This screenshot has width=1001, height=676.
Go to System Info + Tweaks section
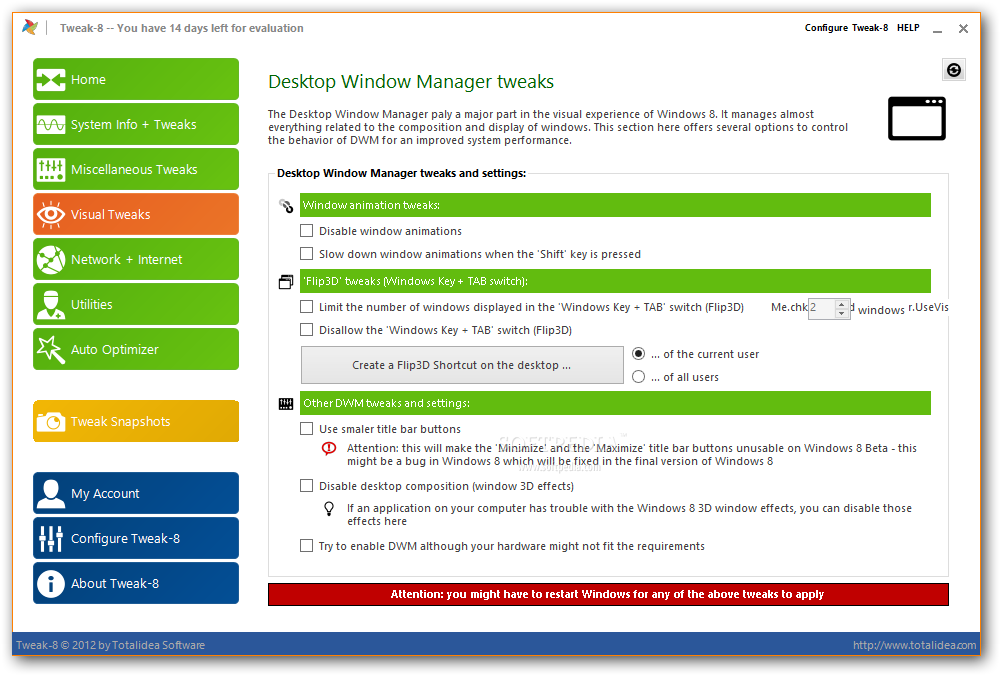pyautogui.click(x=136, y=124)
